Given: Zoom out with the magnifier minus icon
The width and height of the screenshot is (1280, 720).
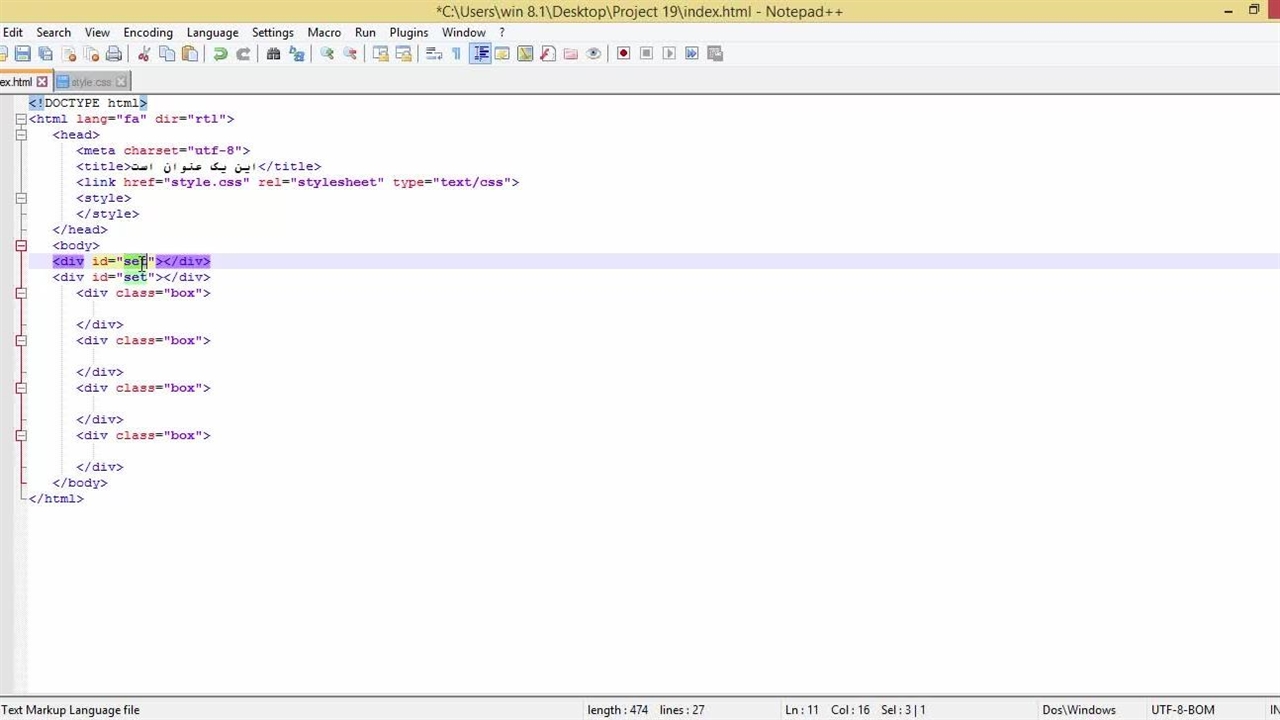Looking at the screenshot, I should (x=350, y=54).
